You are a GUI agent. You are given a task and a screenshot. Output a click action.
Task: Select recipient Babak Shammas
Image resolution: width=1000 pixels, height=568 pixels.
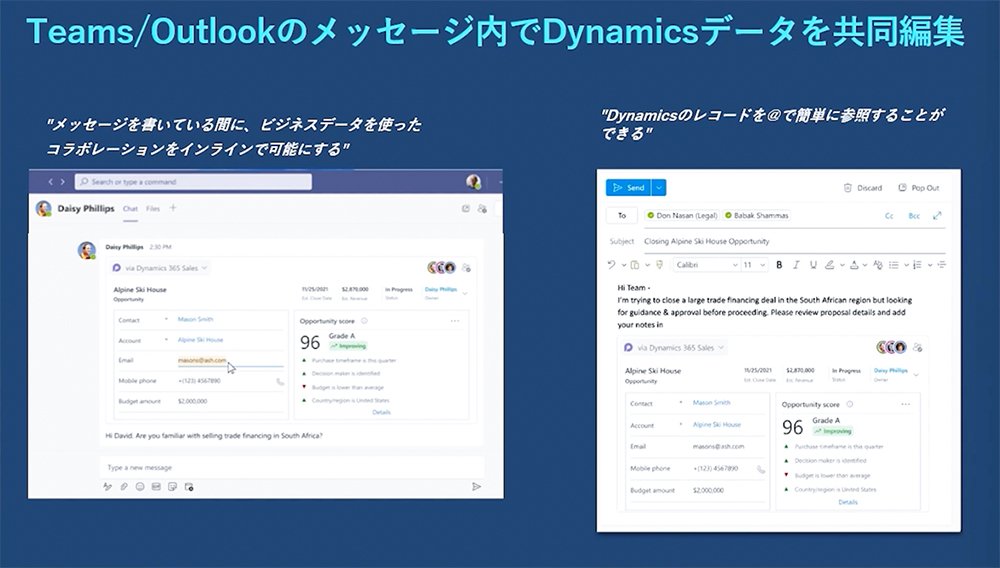pos(756,215)
